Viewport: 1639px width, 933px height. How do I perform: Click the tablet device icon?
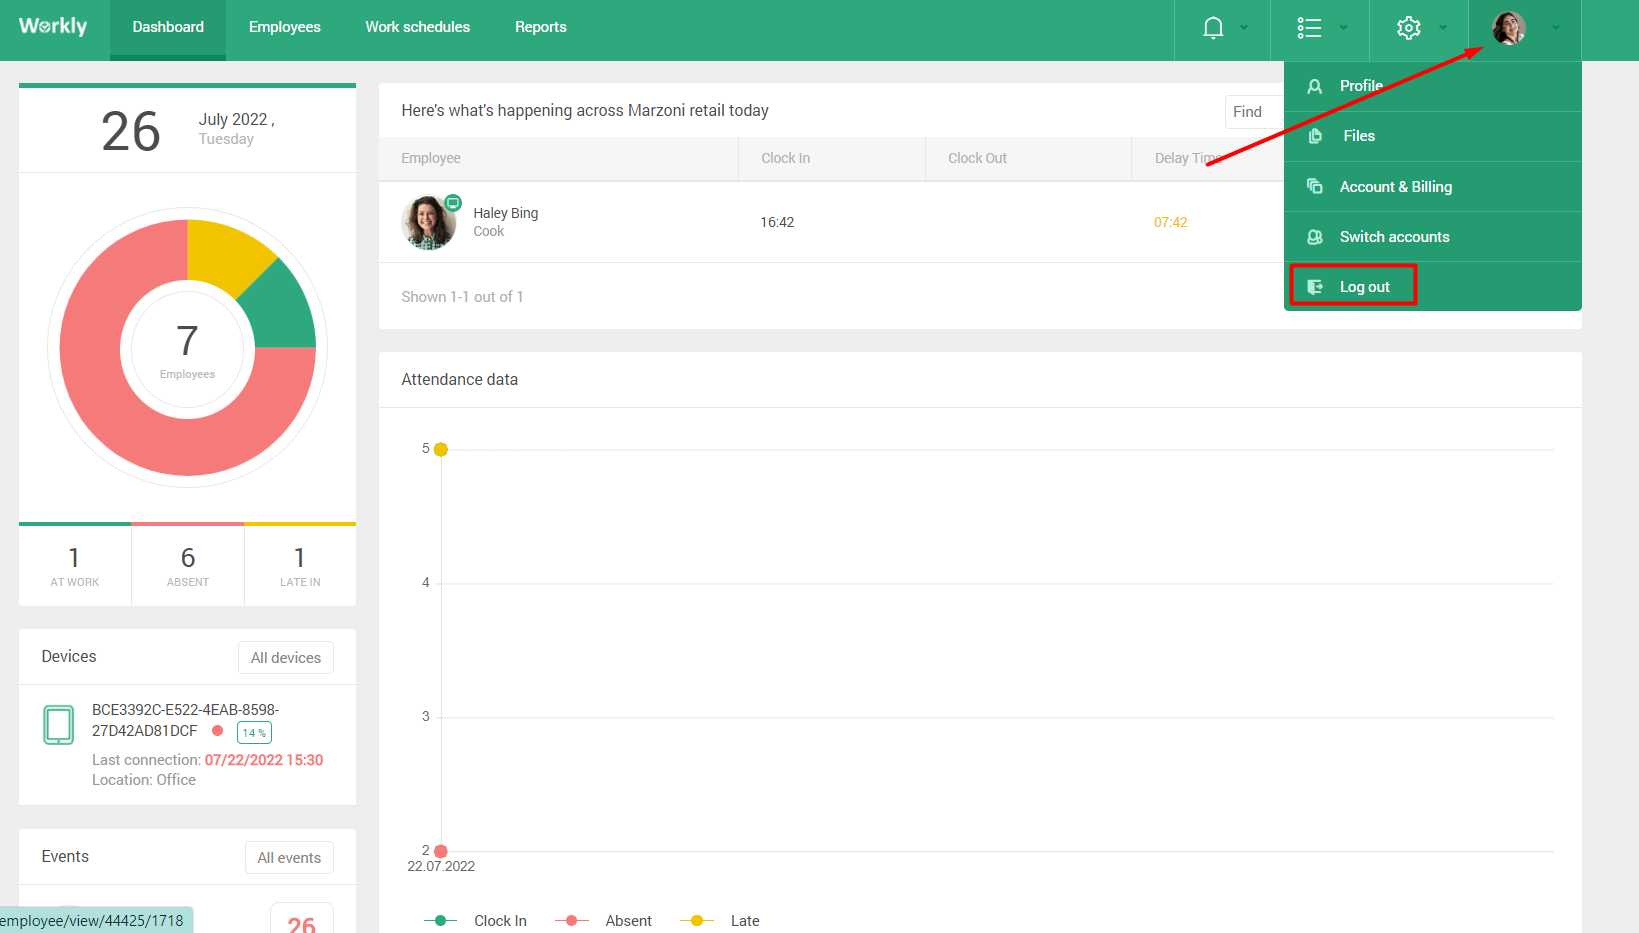click(x=59, y=725)
